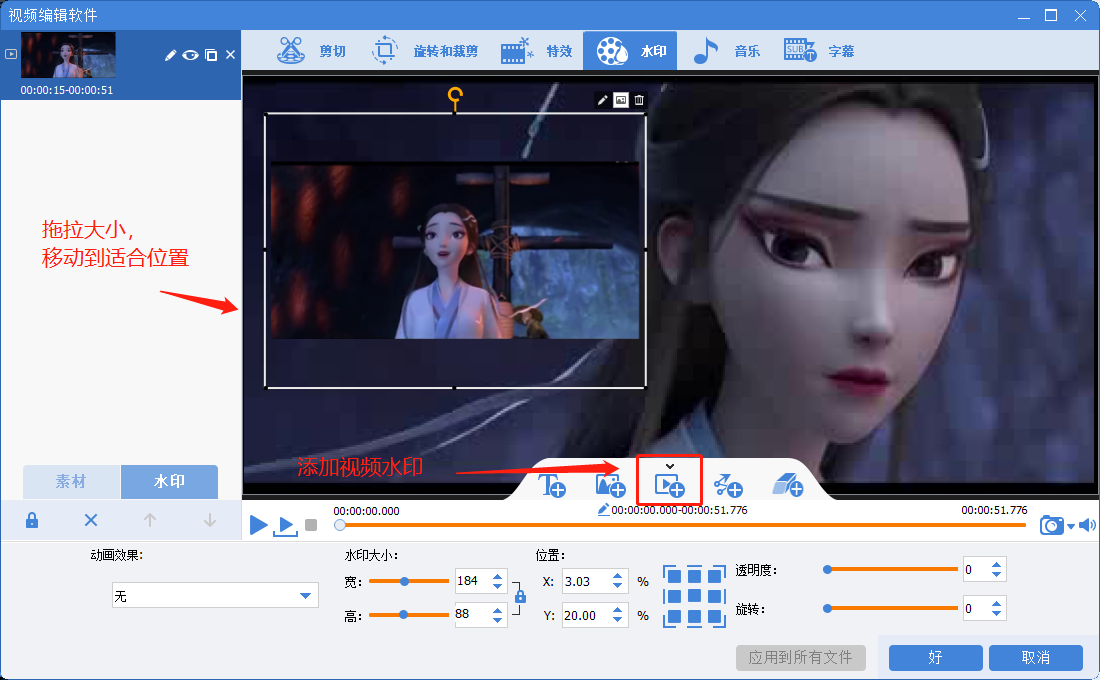The width and height of the screenshot is (1100, 680).
Task: Click the orange rotation handle above watermark
Action: point(455,96)
